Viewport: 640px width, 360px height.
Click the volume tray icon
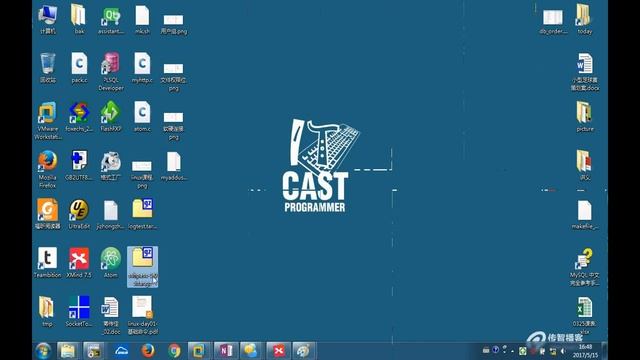[x=563, y=351]
